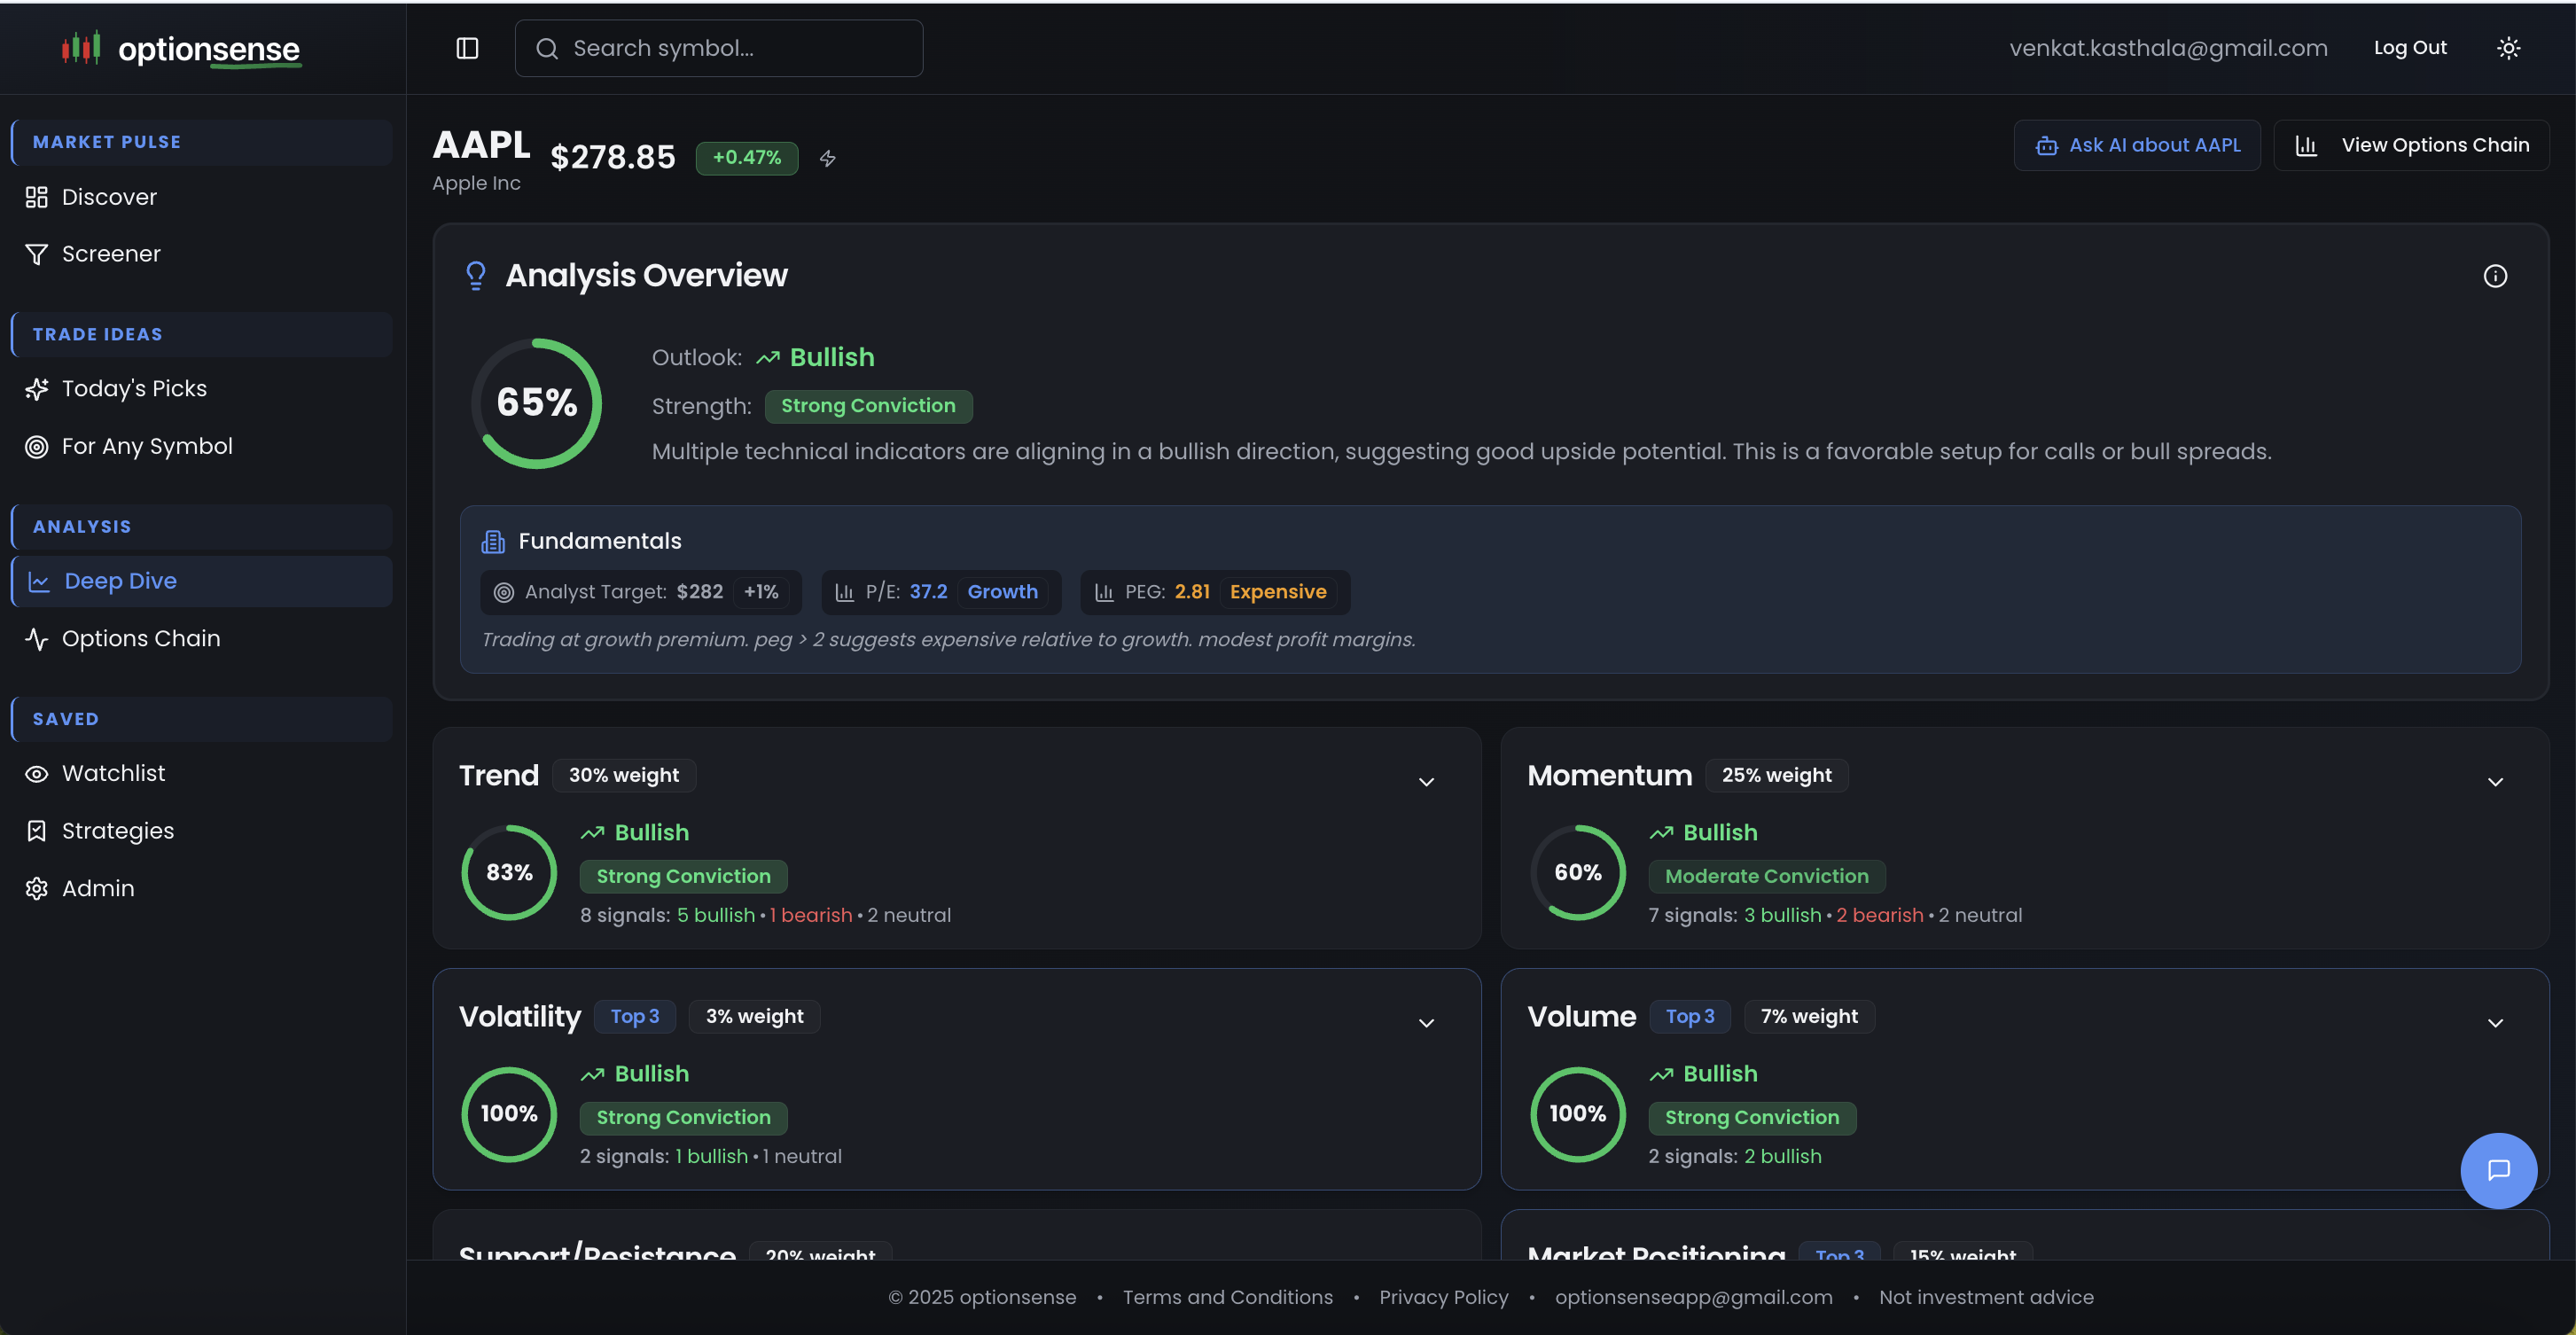Click the sun icon to switch theme
This screenshot has width=2576, height=1335.
[x=2508, y=47]
